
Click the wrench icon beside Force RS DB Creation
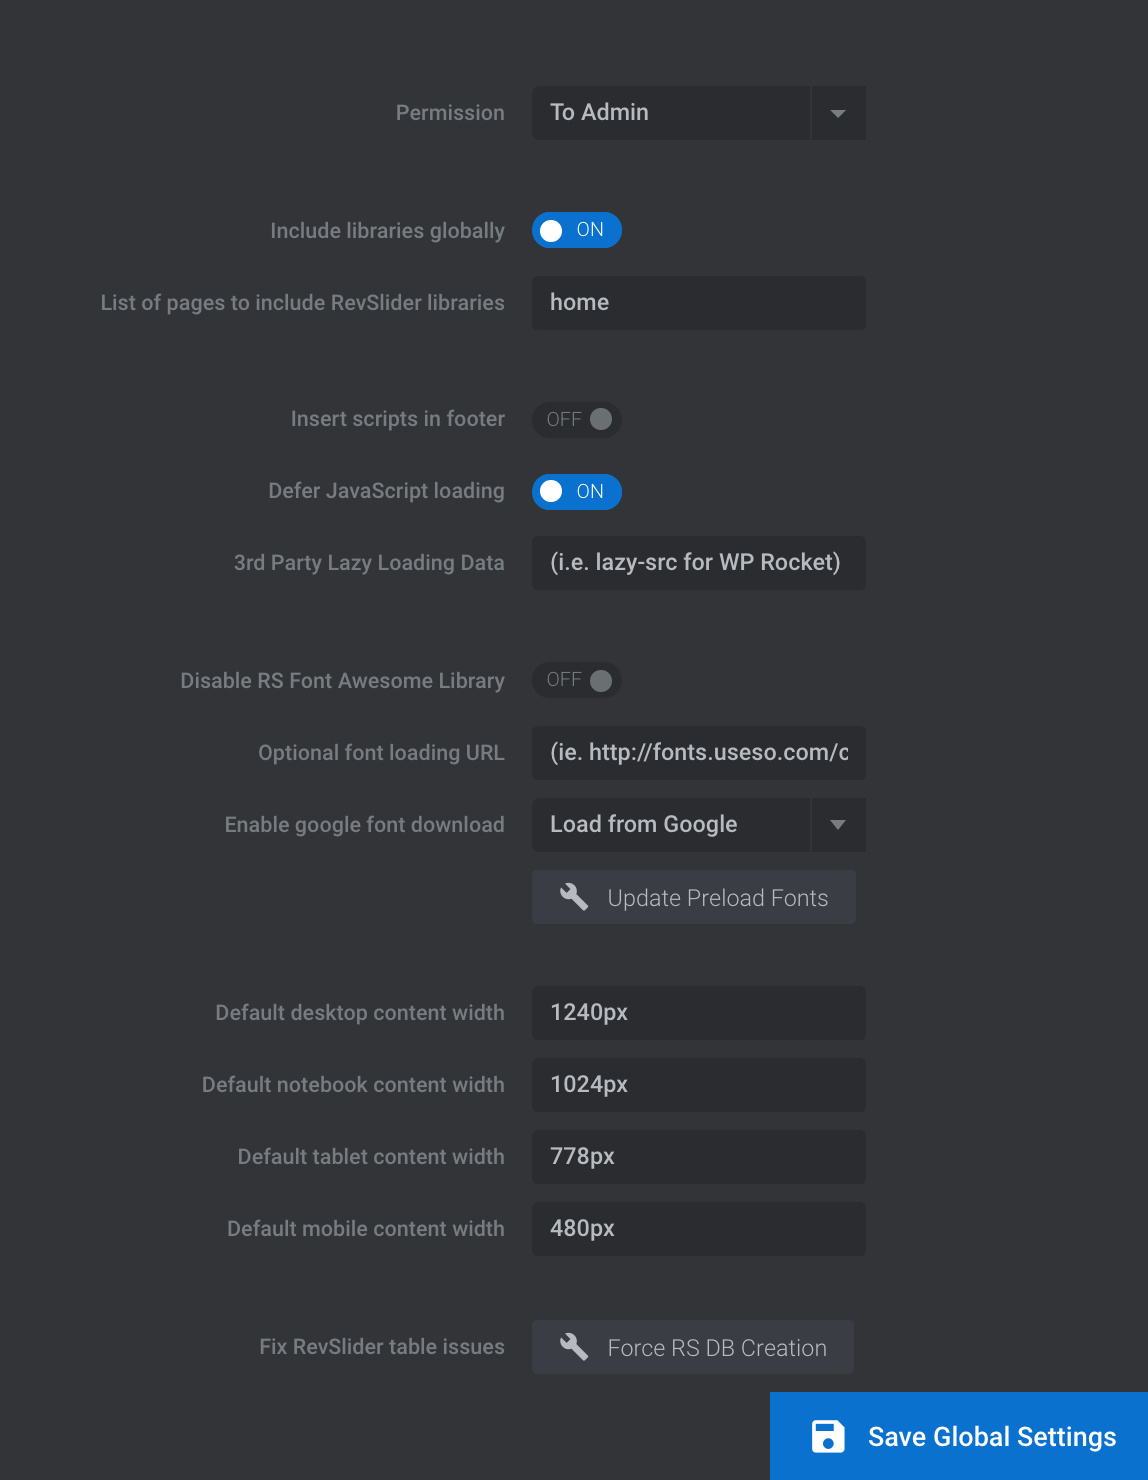click(574, 1347)
